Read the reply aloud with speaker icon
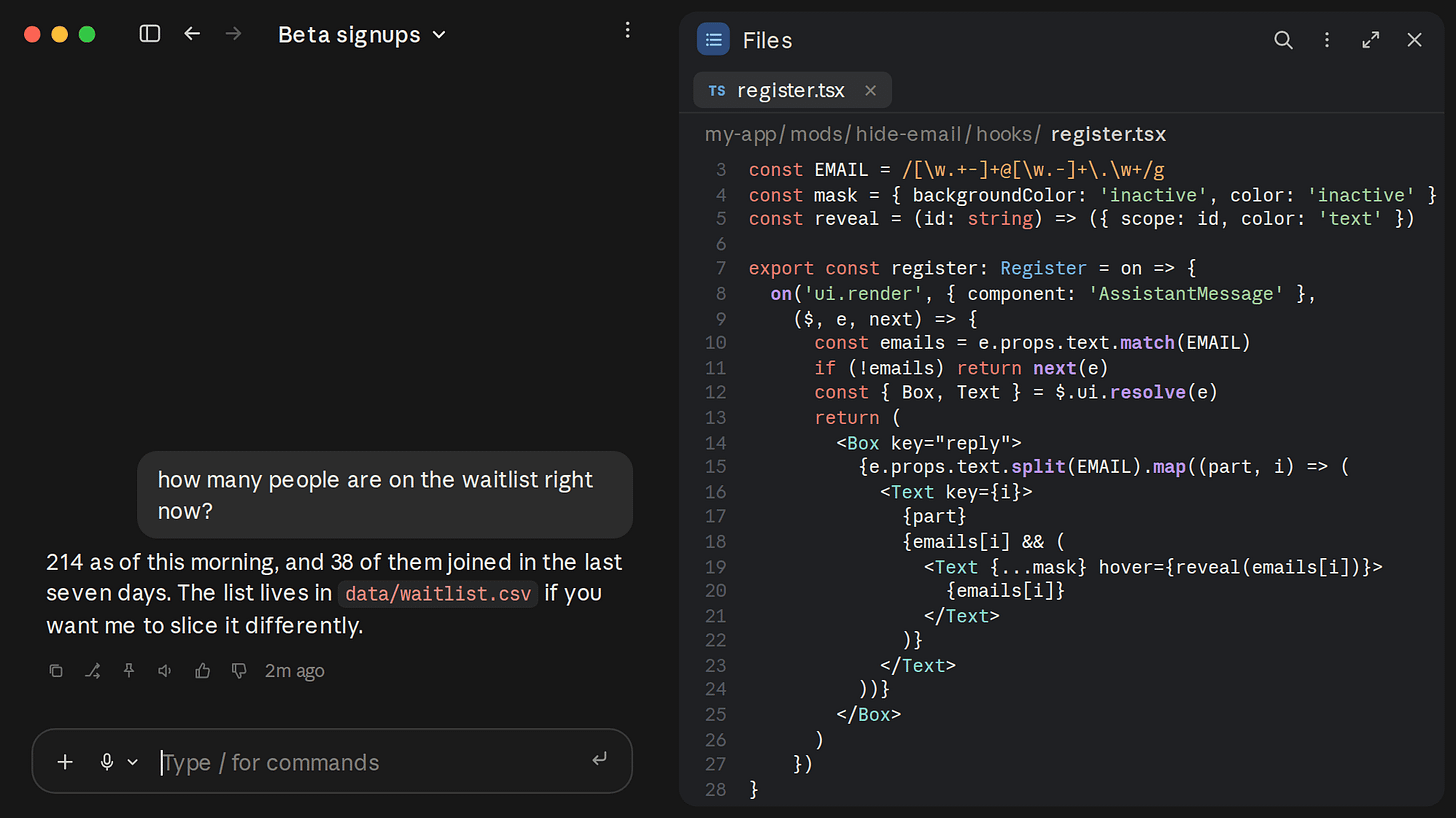The width and height of the screenshot is (1456, 818). click(x=165, y=671)
